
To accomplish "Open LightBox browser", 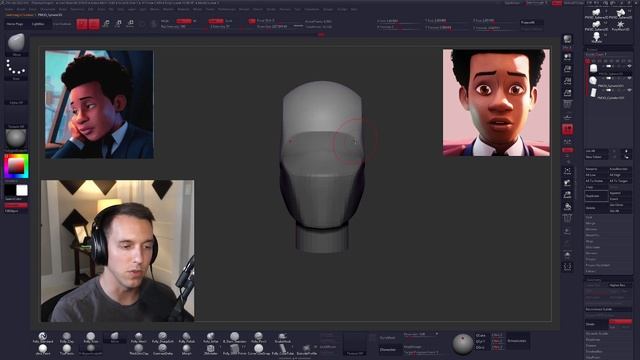I will (x=38, y=24).
